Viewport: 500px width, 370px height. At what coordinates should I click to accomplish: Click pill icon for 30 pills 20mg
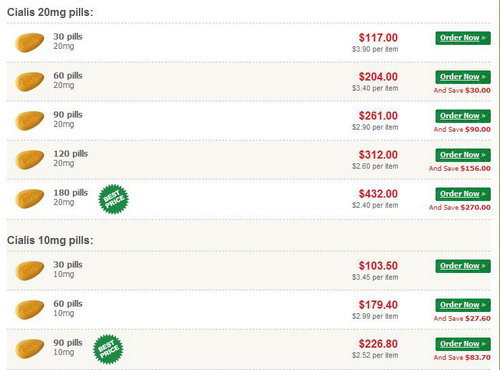click(x=30, y=42)
